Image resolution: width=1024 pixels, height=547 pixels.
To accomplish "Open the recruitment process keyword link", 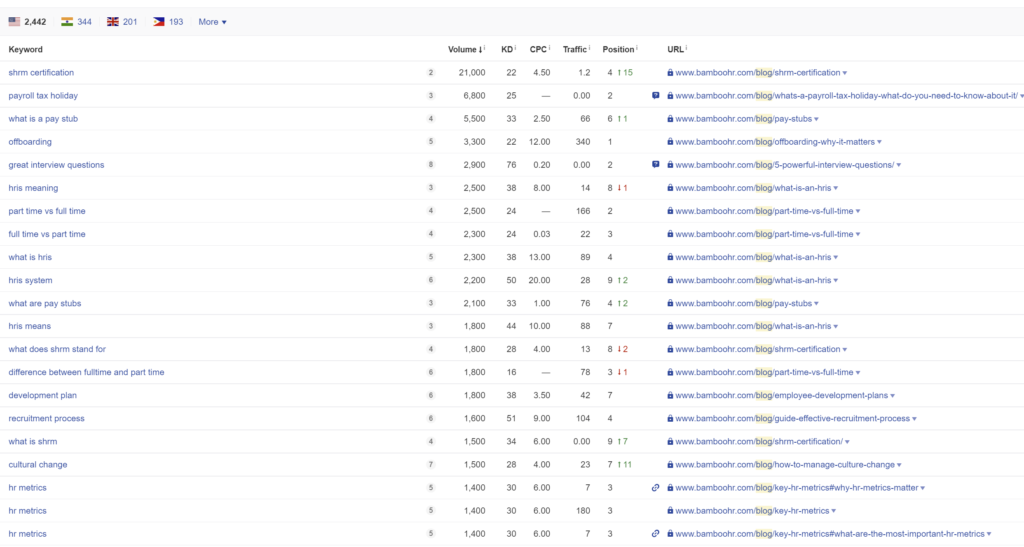I will 46,418.
